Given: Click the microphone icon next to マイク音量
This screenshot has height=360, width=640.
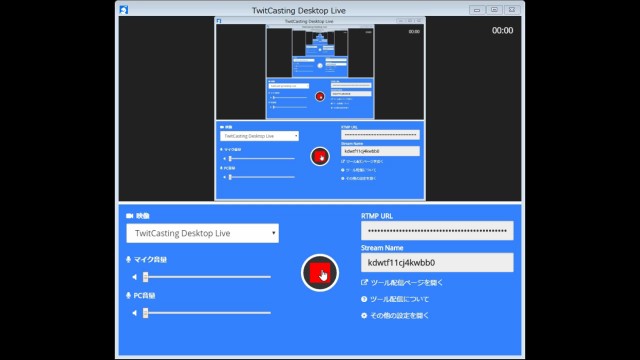Looking at the screenshot, I should [128, 260].
